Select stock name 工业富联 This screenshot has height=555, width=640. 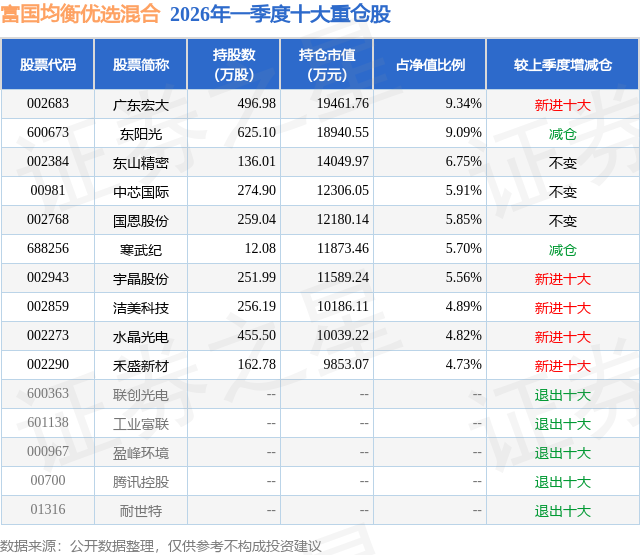click(x=141, y=424)
